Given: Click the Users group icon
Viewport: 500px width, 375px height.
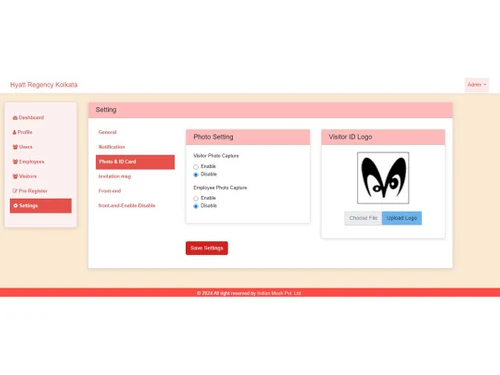Looking at the screenshot, I should pyautogui.click(x=15, y=147).
